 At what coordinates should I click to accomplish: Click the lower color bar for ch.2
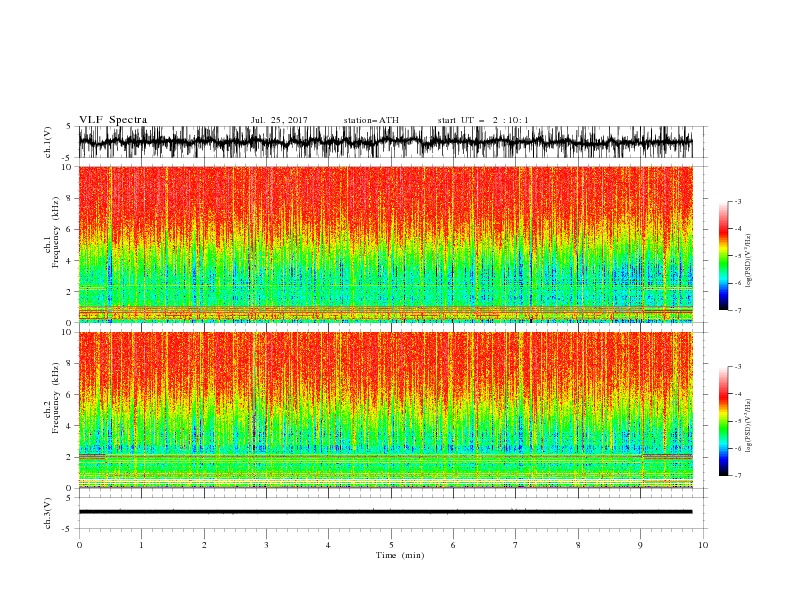pyautogui.click(x=723, y=421)
